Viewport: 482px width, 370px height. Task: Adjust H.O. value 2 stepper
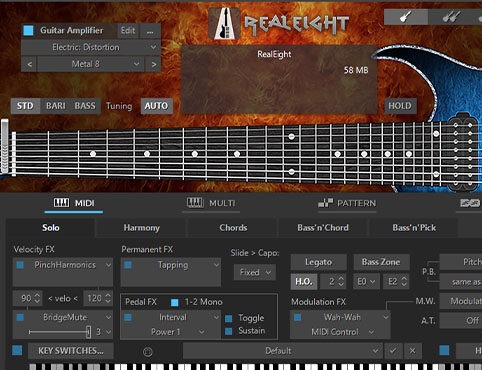pyautogui.click(x=333, y=282)
